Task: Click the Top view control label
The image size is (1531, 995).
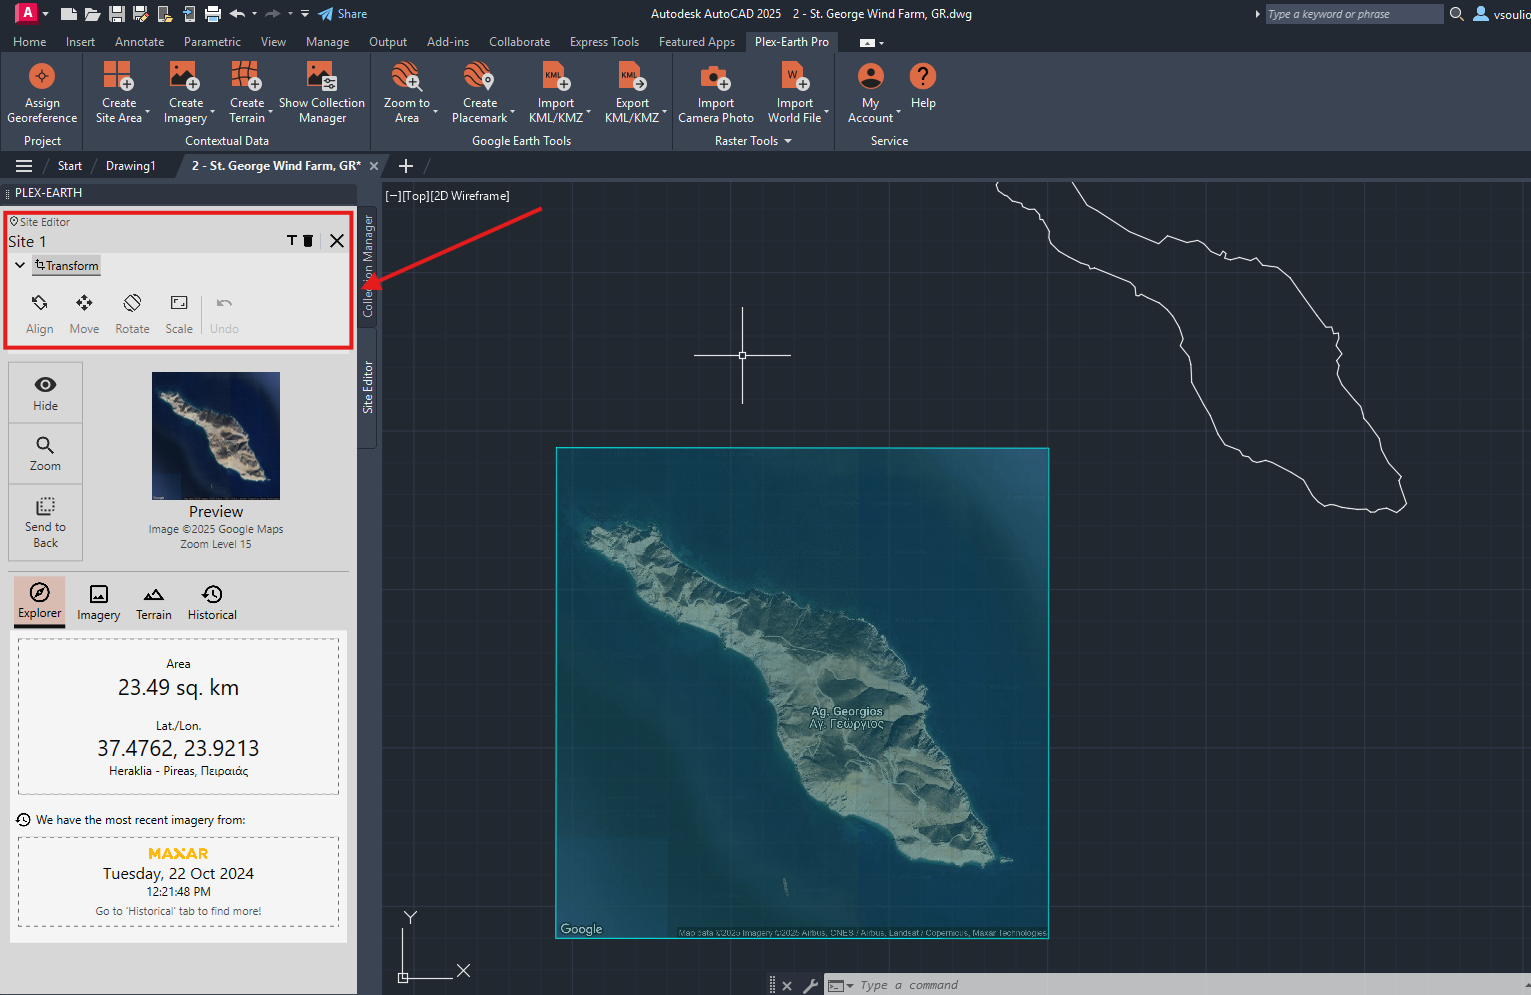Action: pyautogui.click(x=415, y=196)
